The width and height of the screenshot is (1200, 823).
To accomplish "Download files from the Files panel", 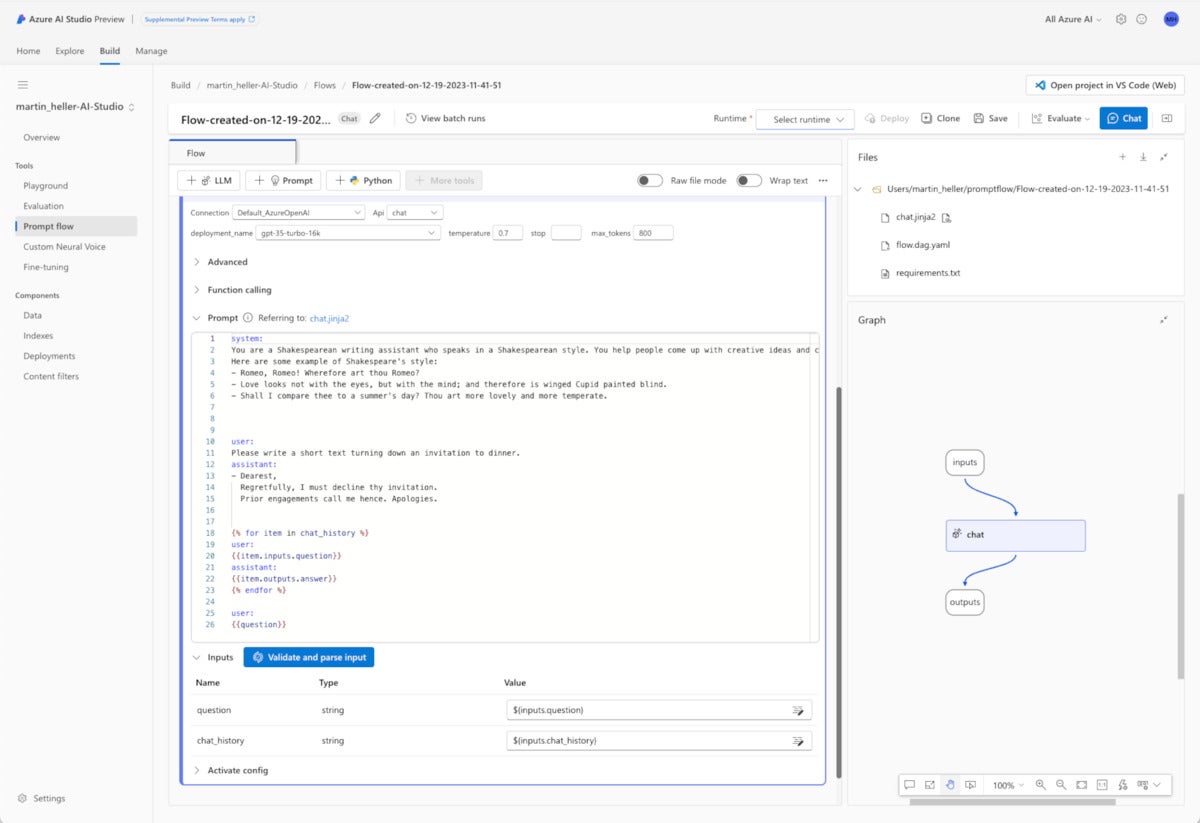I will pyautogui.click(x=1143, y=157).
